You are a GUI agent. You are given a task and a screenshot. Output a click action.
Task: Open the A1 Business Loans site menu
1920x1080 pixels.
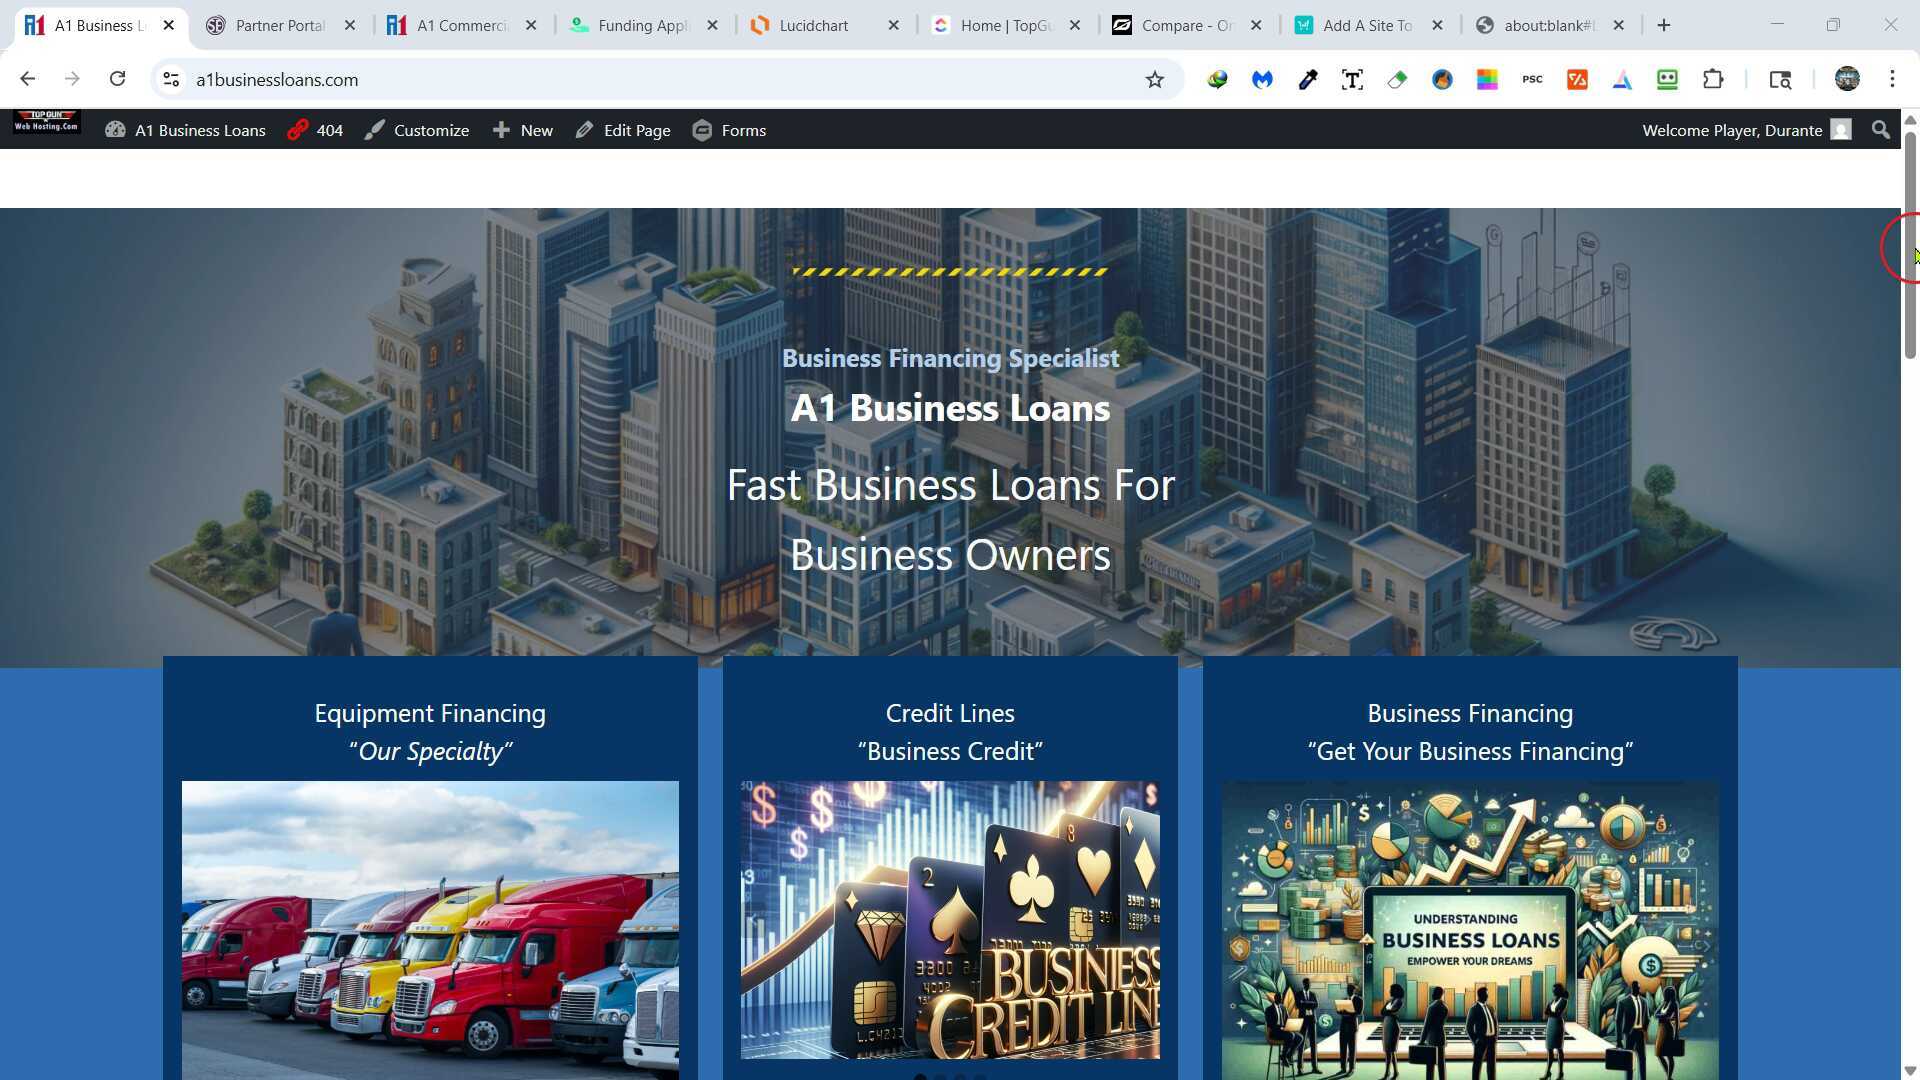click(x=185, y=130)
